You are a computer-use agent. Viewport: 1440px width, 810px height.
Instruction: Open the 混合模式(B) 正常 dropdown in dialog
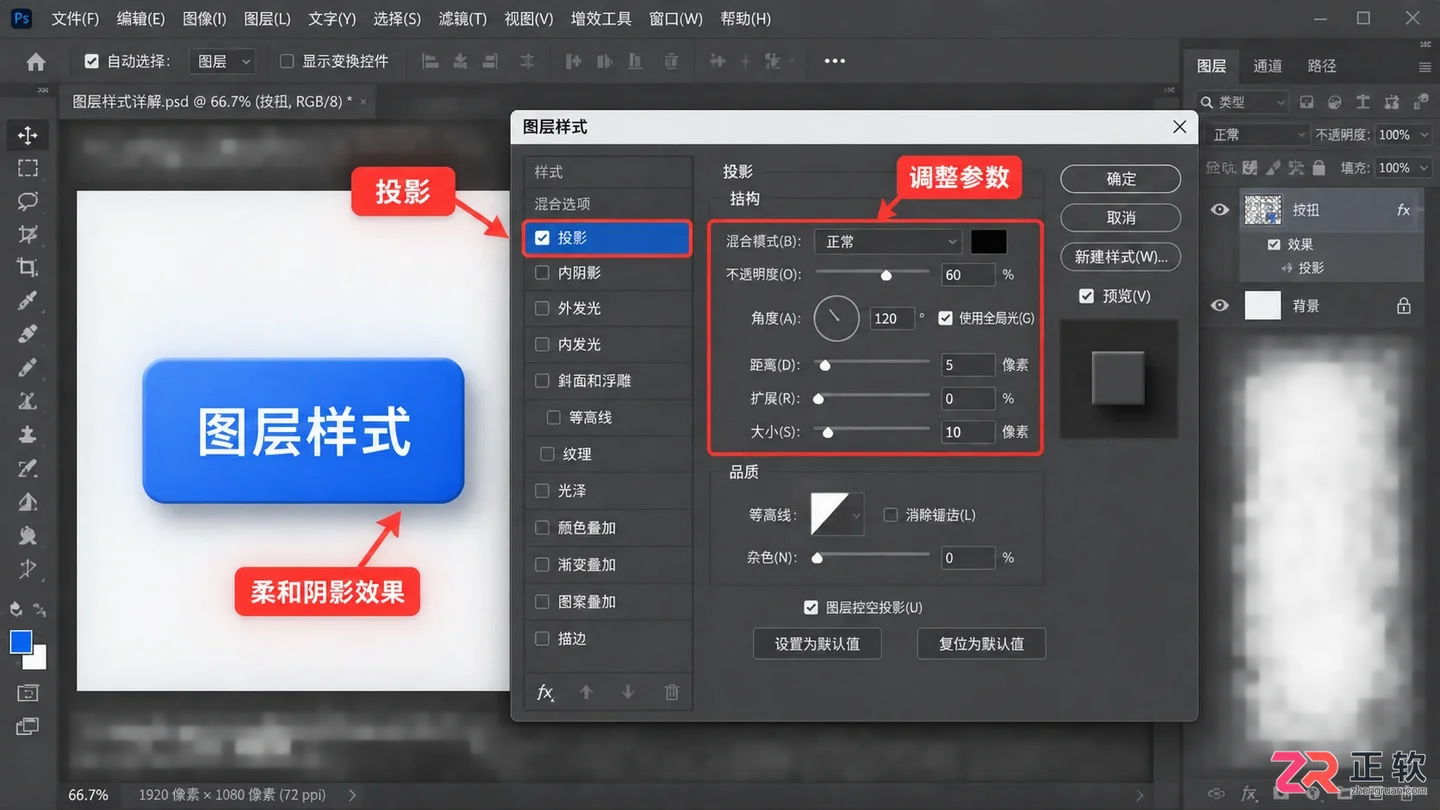888,242
